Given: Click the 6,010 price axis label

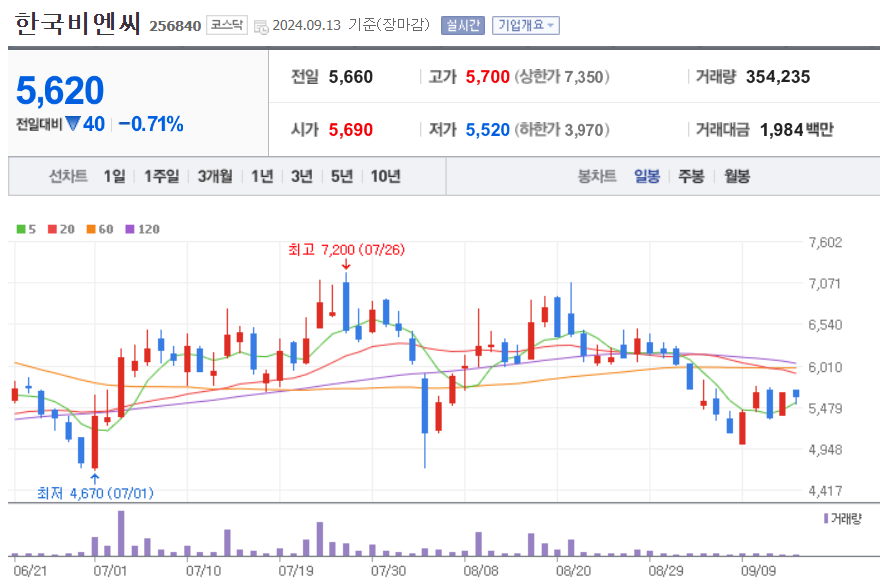Looking at the screenshot, I should pyautogui.click(x=825, y=367).
